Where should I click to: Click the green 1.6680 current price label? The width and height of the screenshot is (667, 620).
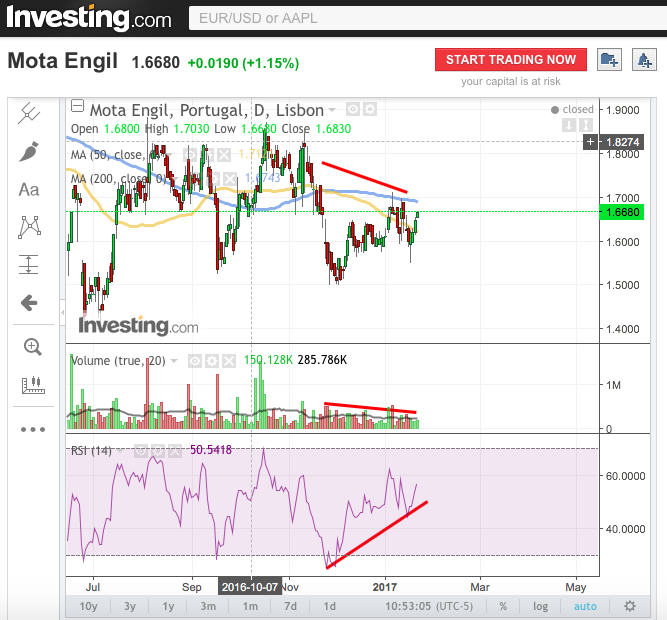621,212
